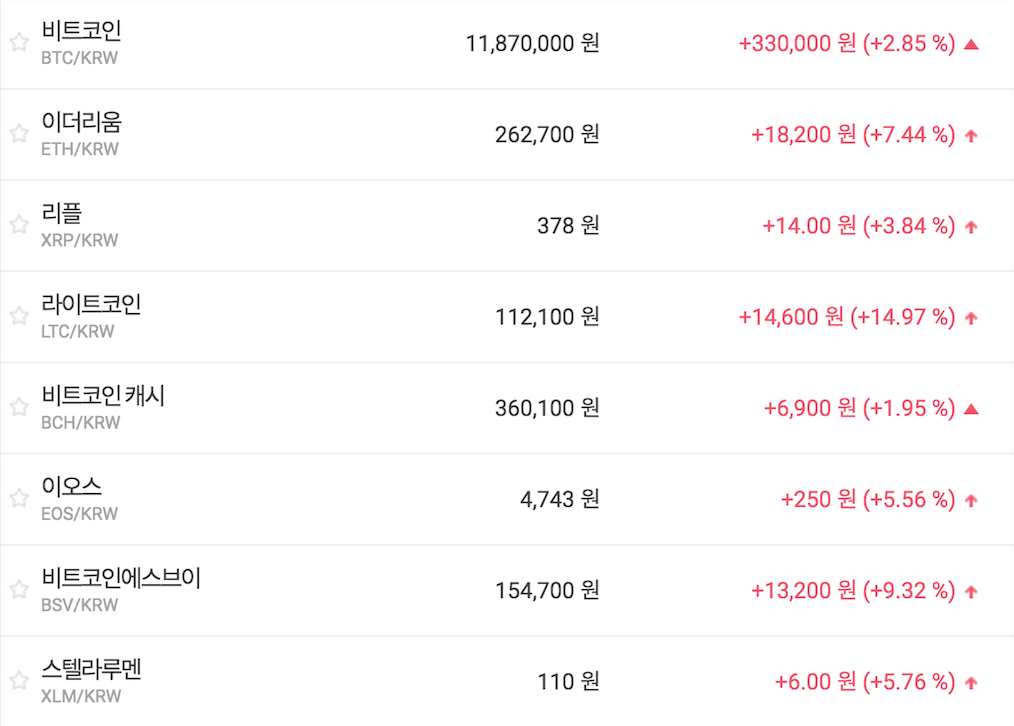
Task: Click the up arrow beside +14.97 %
Action: 971,318
